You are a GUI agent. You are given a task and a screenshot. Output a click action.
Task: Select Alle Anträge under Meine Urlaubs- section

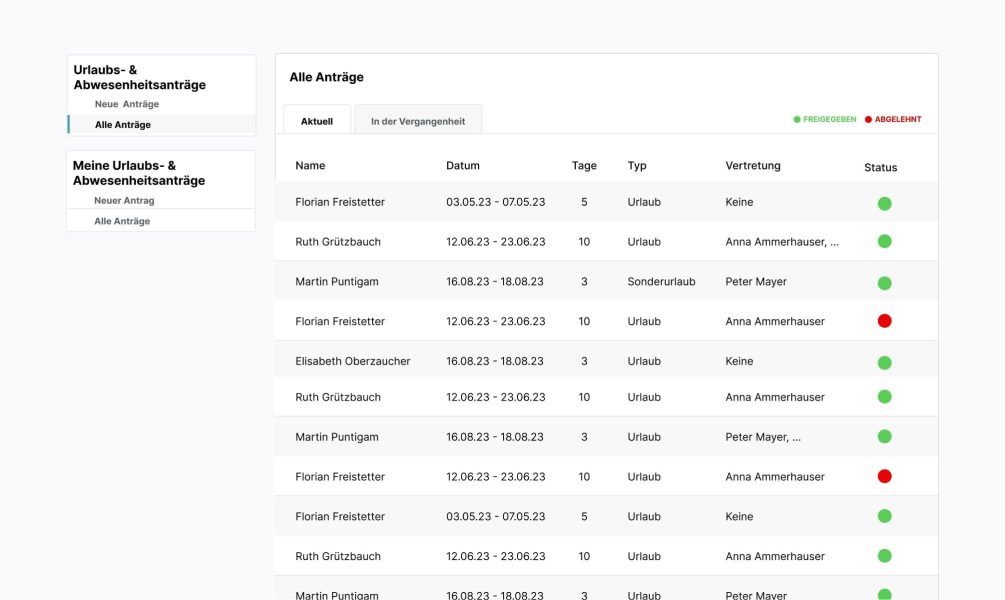[122, 221]
